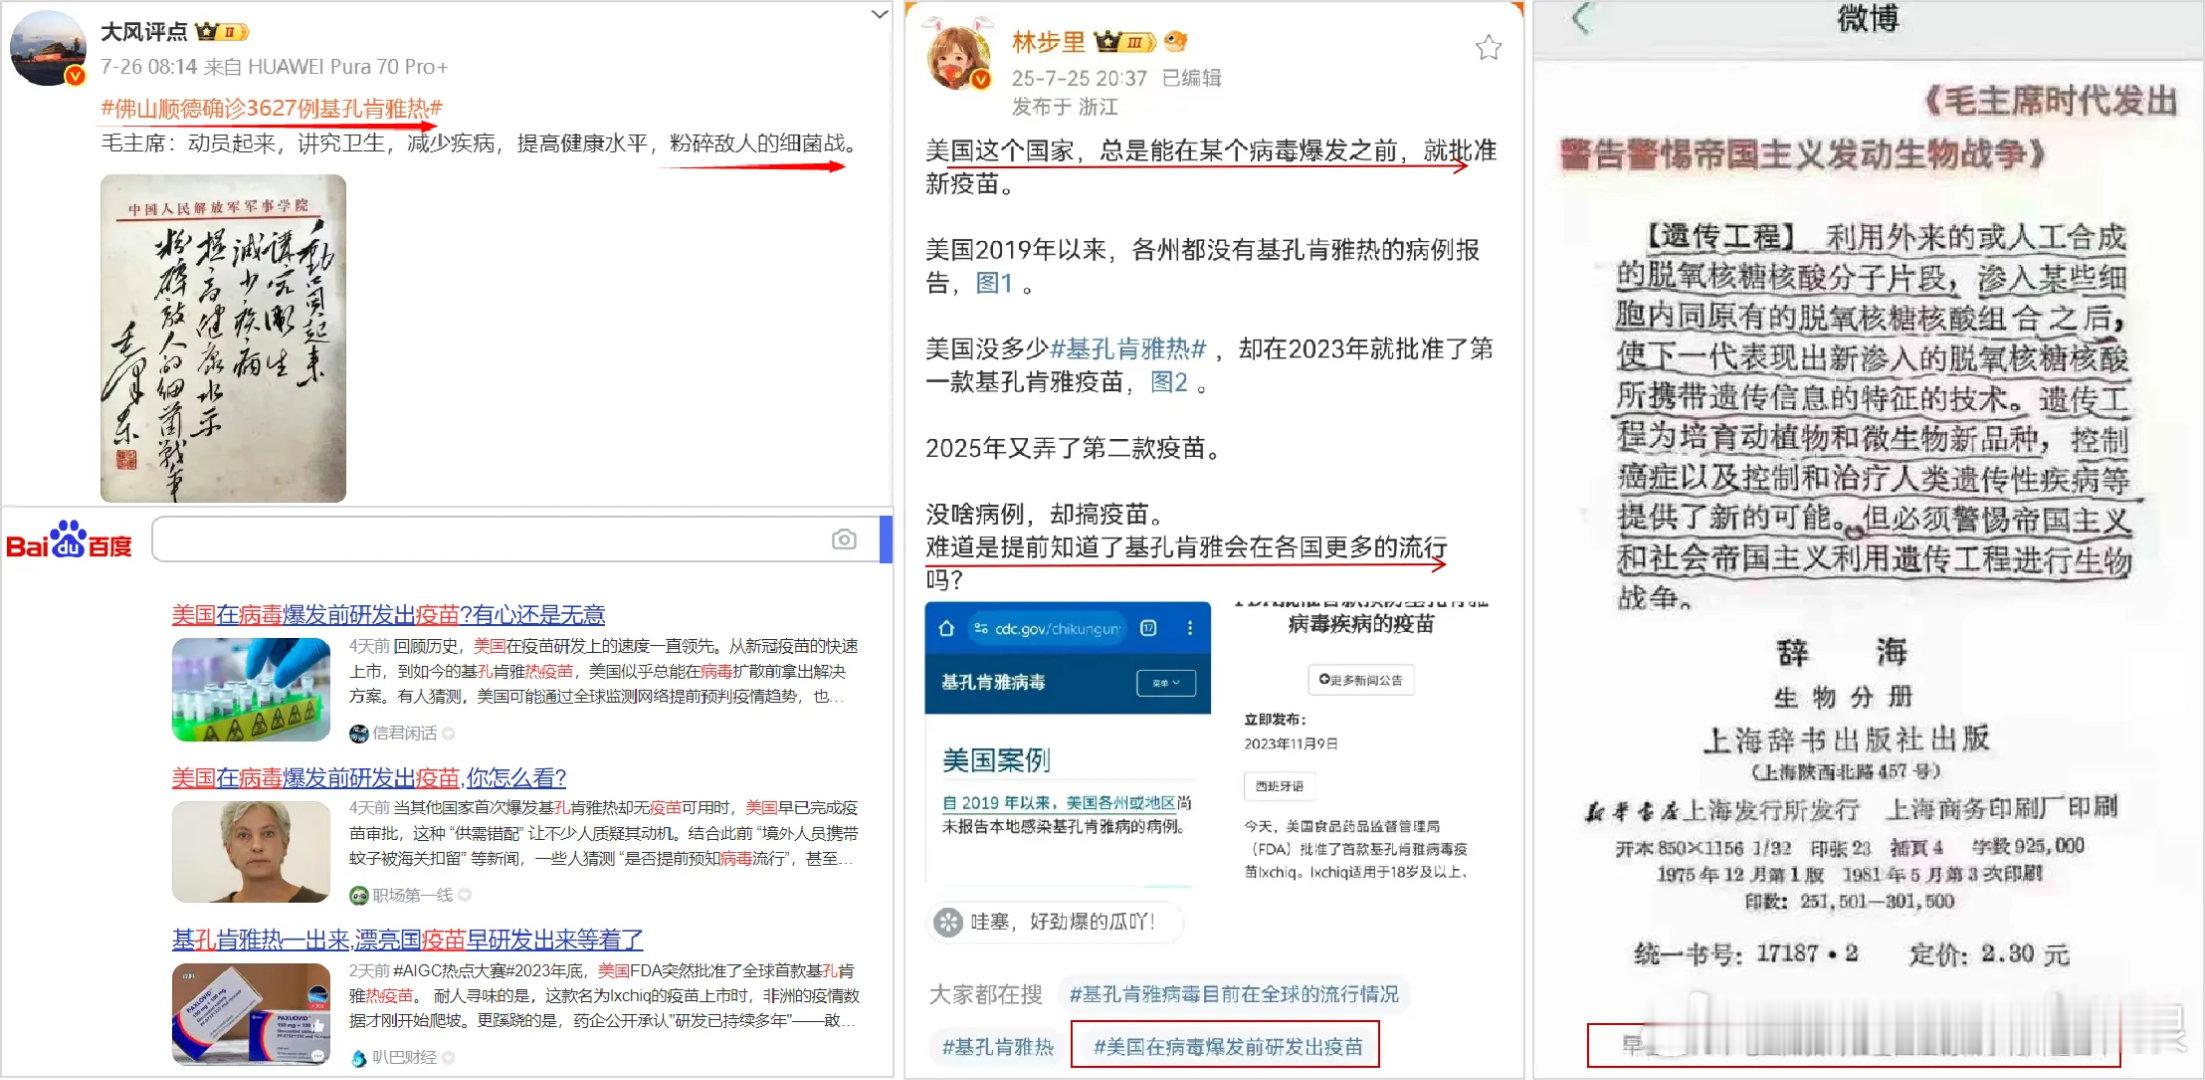Click 哇塞，好劲爆的瓜吖 comment prompt
The width and height of the screenshot is (2205, 1080).
(1054, 922)
